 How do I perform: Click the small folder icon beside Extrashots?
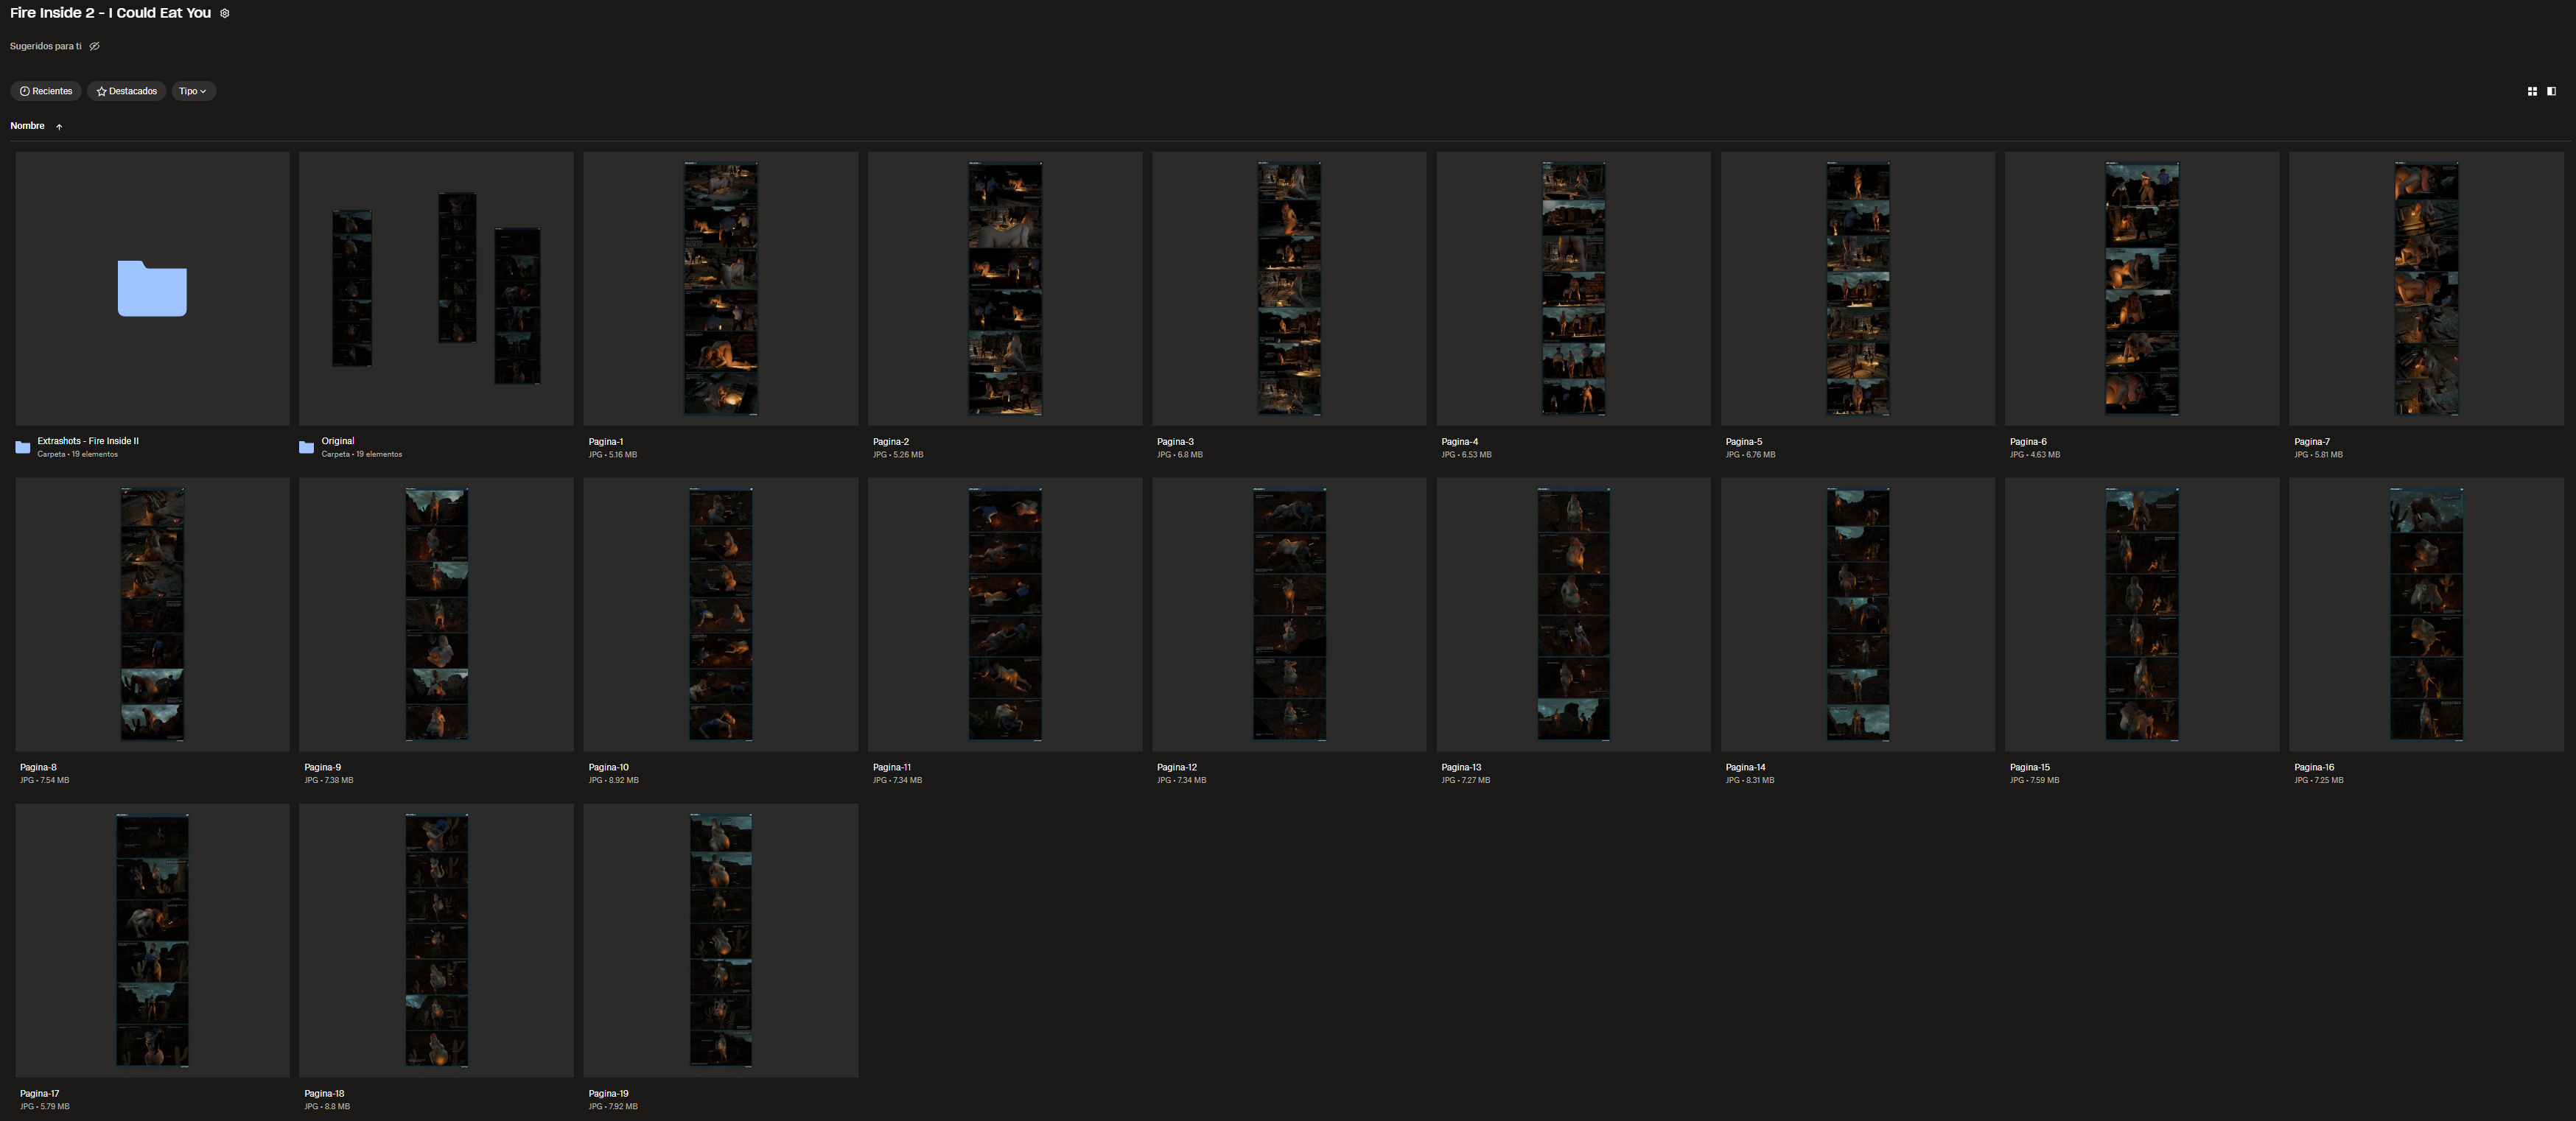[23, 447]
